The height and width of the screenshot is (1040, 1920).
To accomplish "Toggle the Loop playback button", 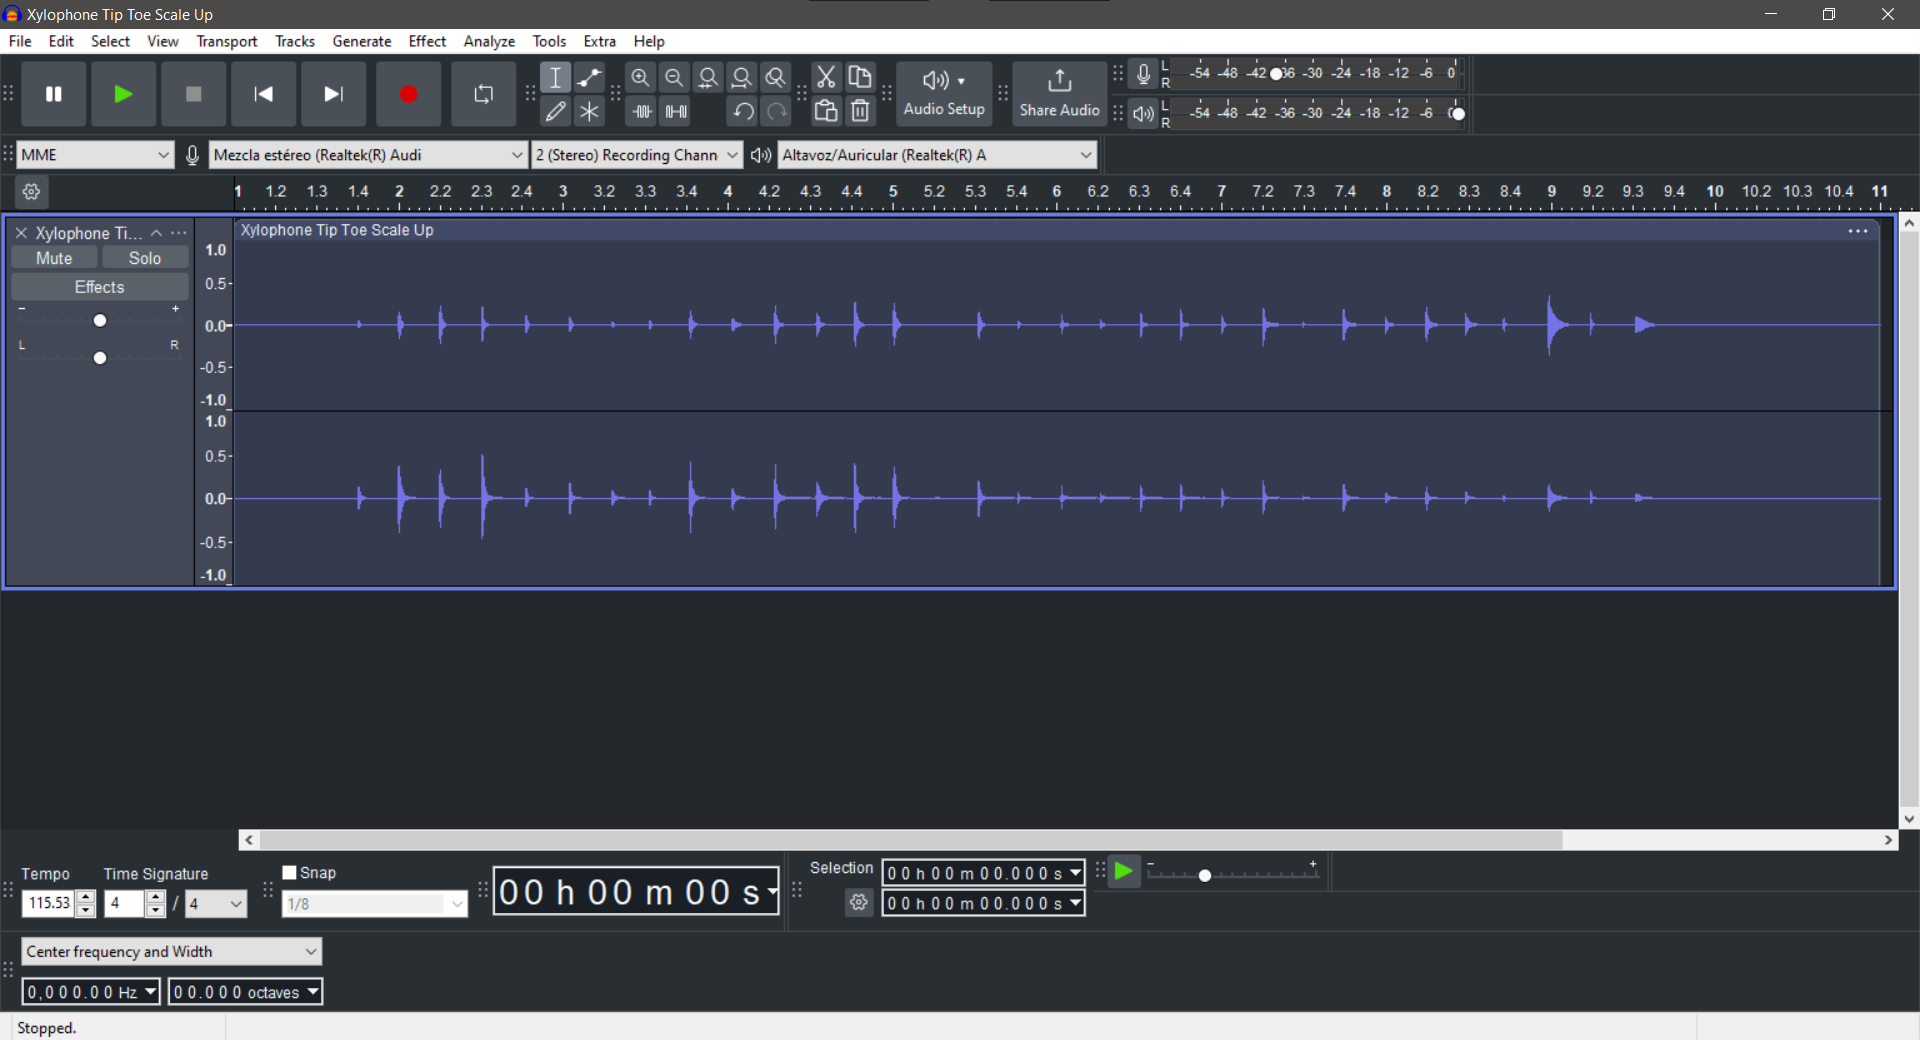I will pos(483,94).
